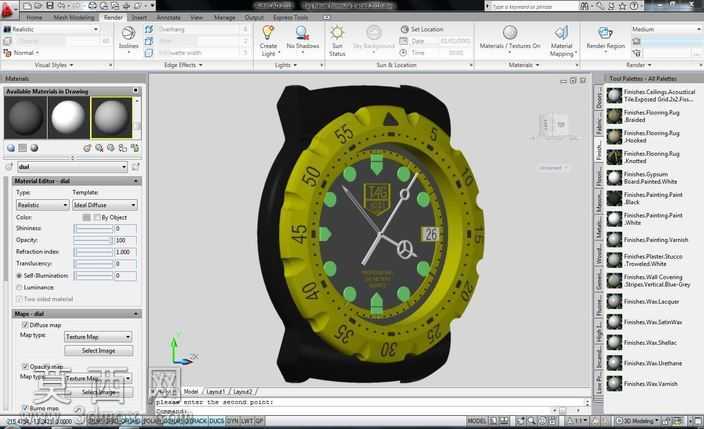Click the sphere swatch geometry icon under materials

coord(11,148)
